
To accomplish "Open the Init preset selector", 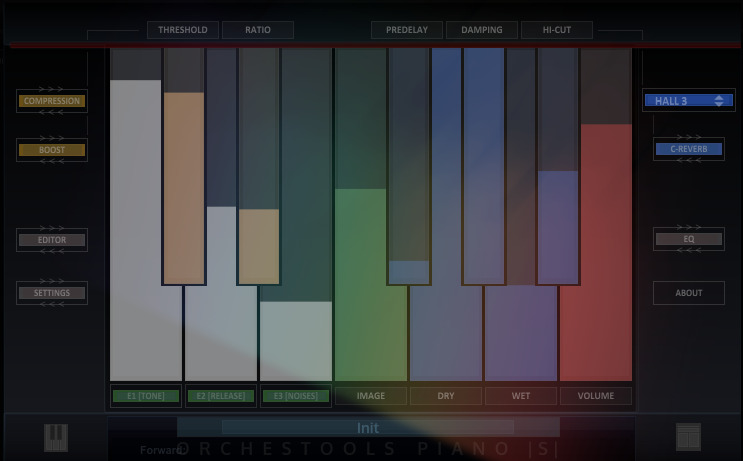I will 368,428.
